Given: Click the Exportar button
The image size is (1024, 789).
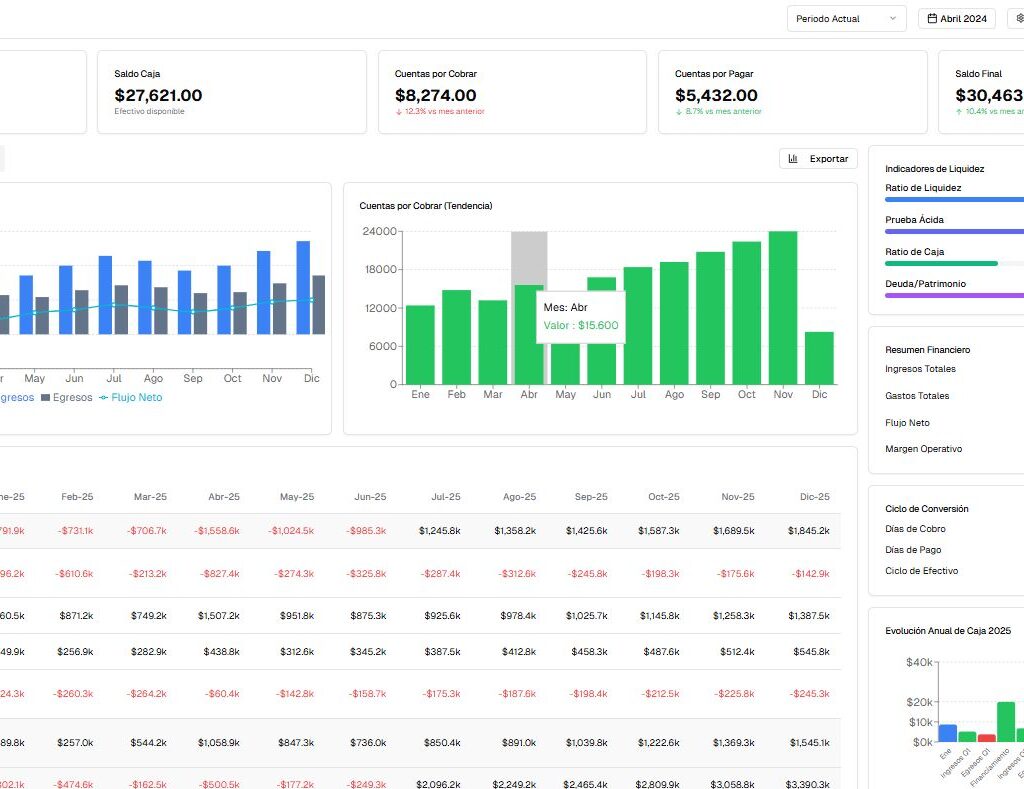Looking at the screenshot, I should (x=818, y=159).
